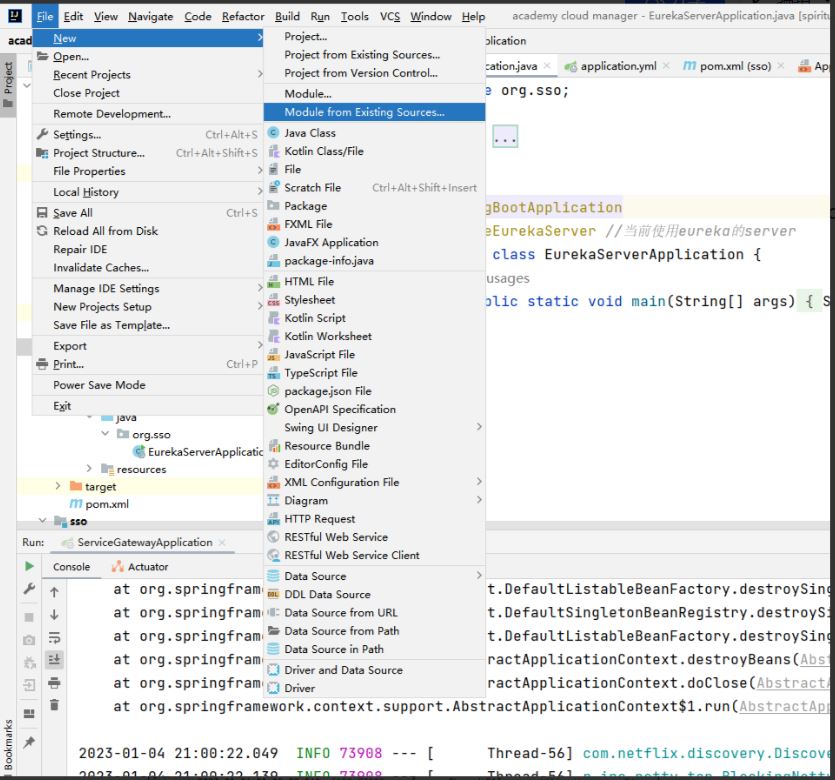The width and height of the screenshot is (835, 780).
Task: Close the pom.xml (sso) tab
Action: [781, 66]
